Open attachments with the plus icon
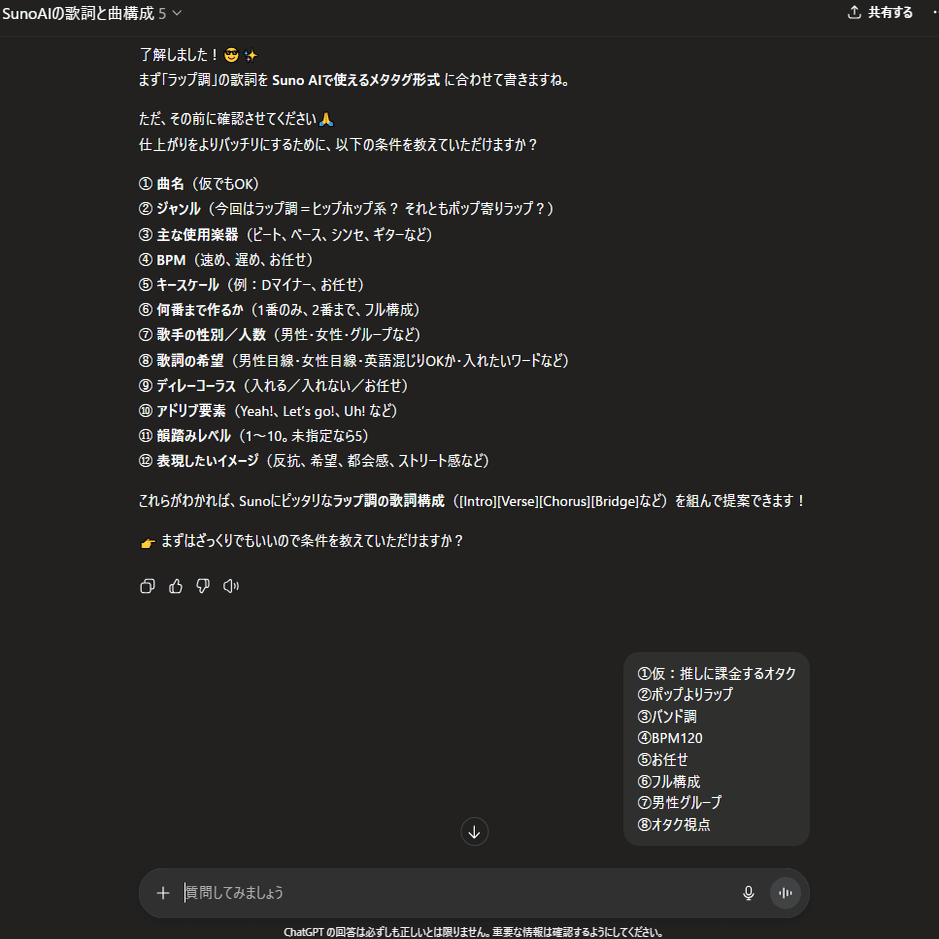The width and height of the screenshot is (939, 939). [x=163, y=893]
